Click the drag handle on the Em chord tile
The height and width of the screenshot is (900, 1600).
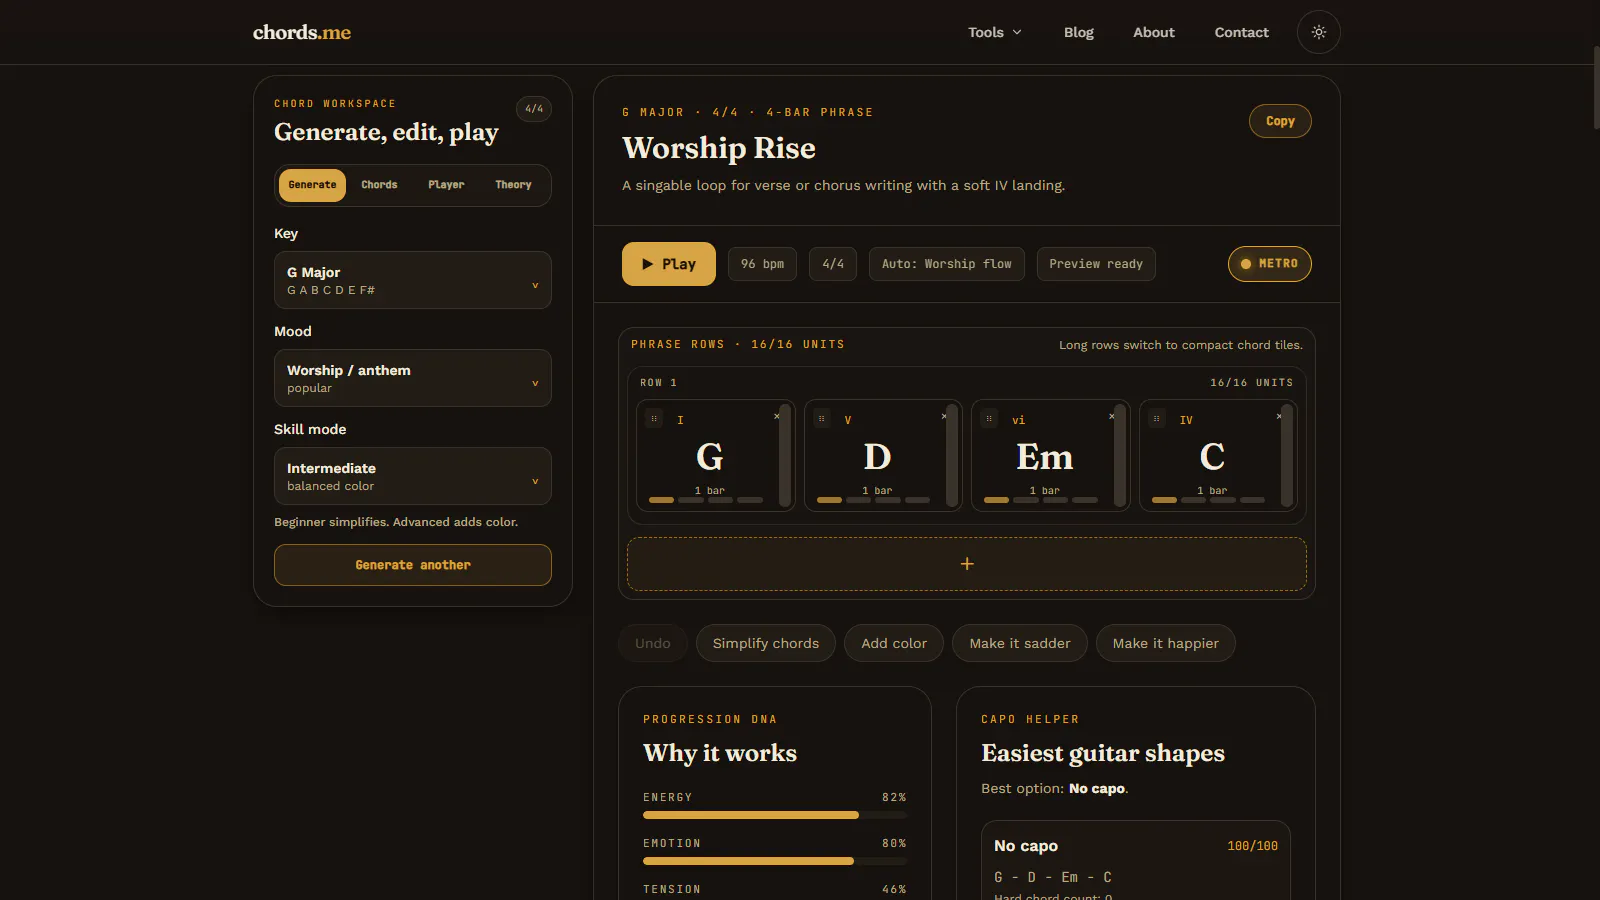pos(989,419)
